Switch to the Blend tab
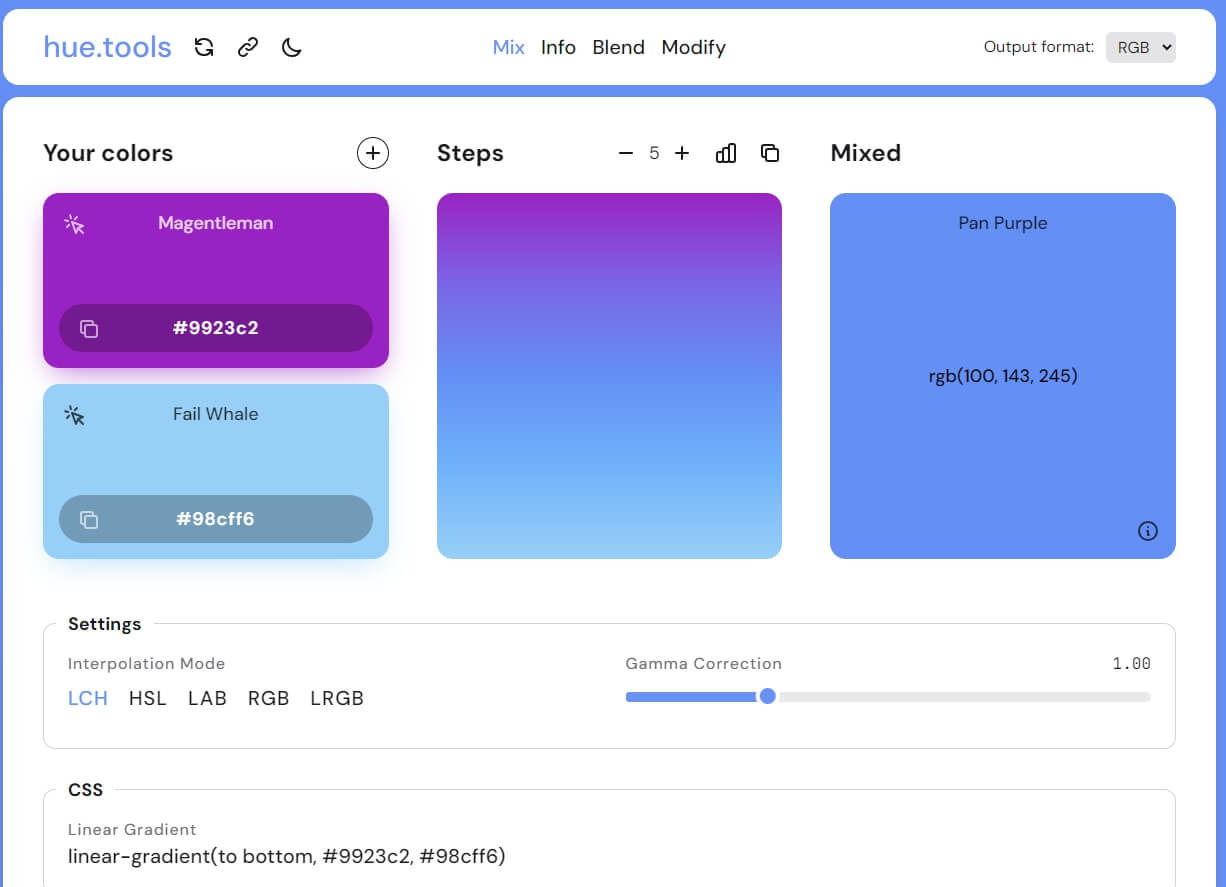 coord(618,47)
